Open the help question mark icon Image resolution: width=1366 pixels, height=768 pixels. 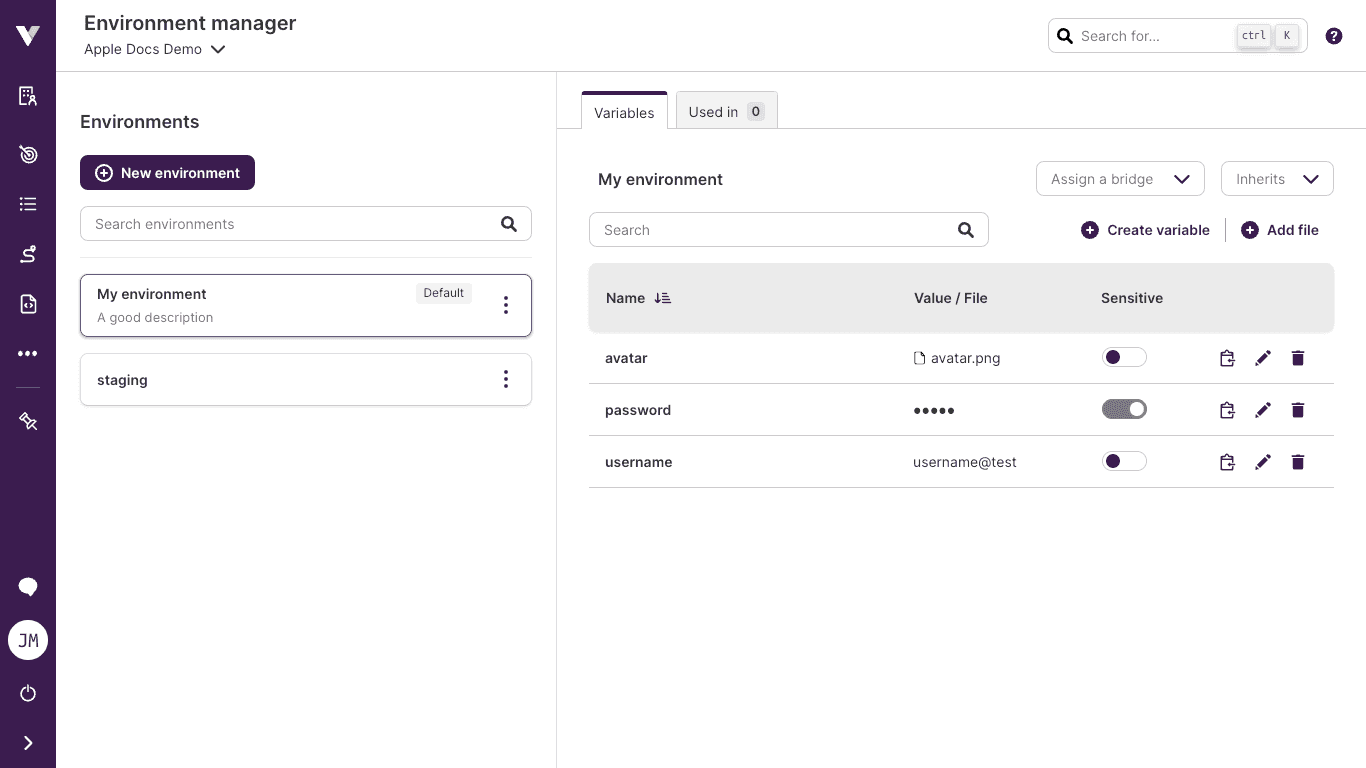point(1334,36)
